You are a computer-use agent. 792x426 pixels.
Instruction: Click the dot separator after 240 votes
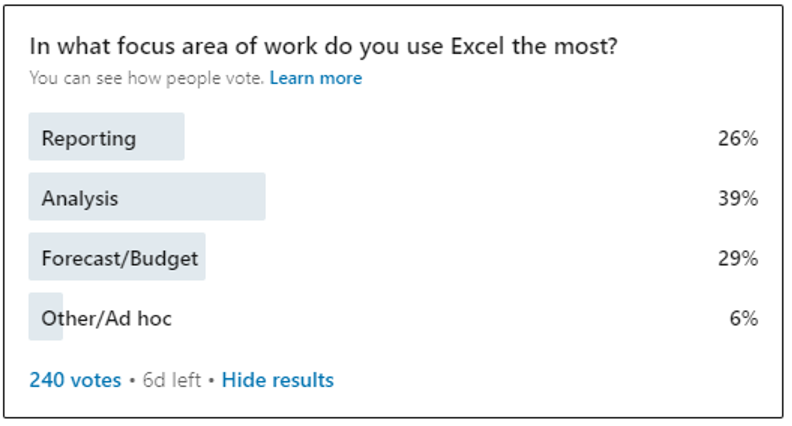pyautogui.click(x=132, y=380)
